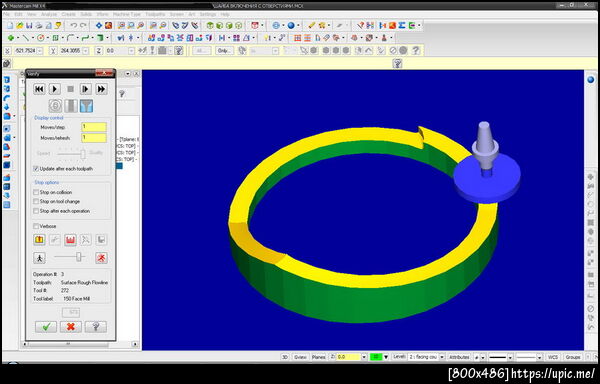The width and height of the screenshot is (600, 384).
Task: Click the create circle tool icon
Action: click(x=40, y=38)
